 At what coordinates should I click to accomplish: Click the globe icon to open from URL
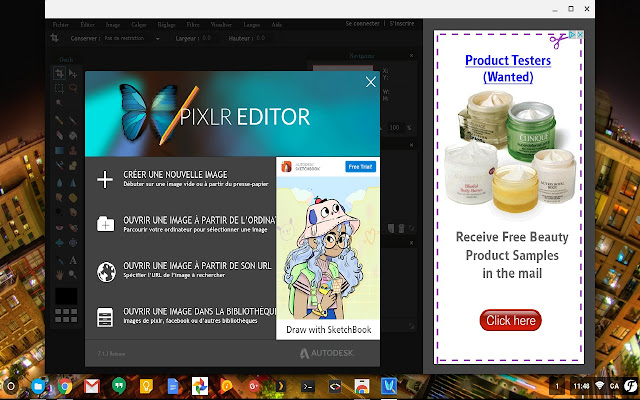tap(106, 272)
